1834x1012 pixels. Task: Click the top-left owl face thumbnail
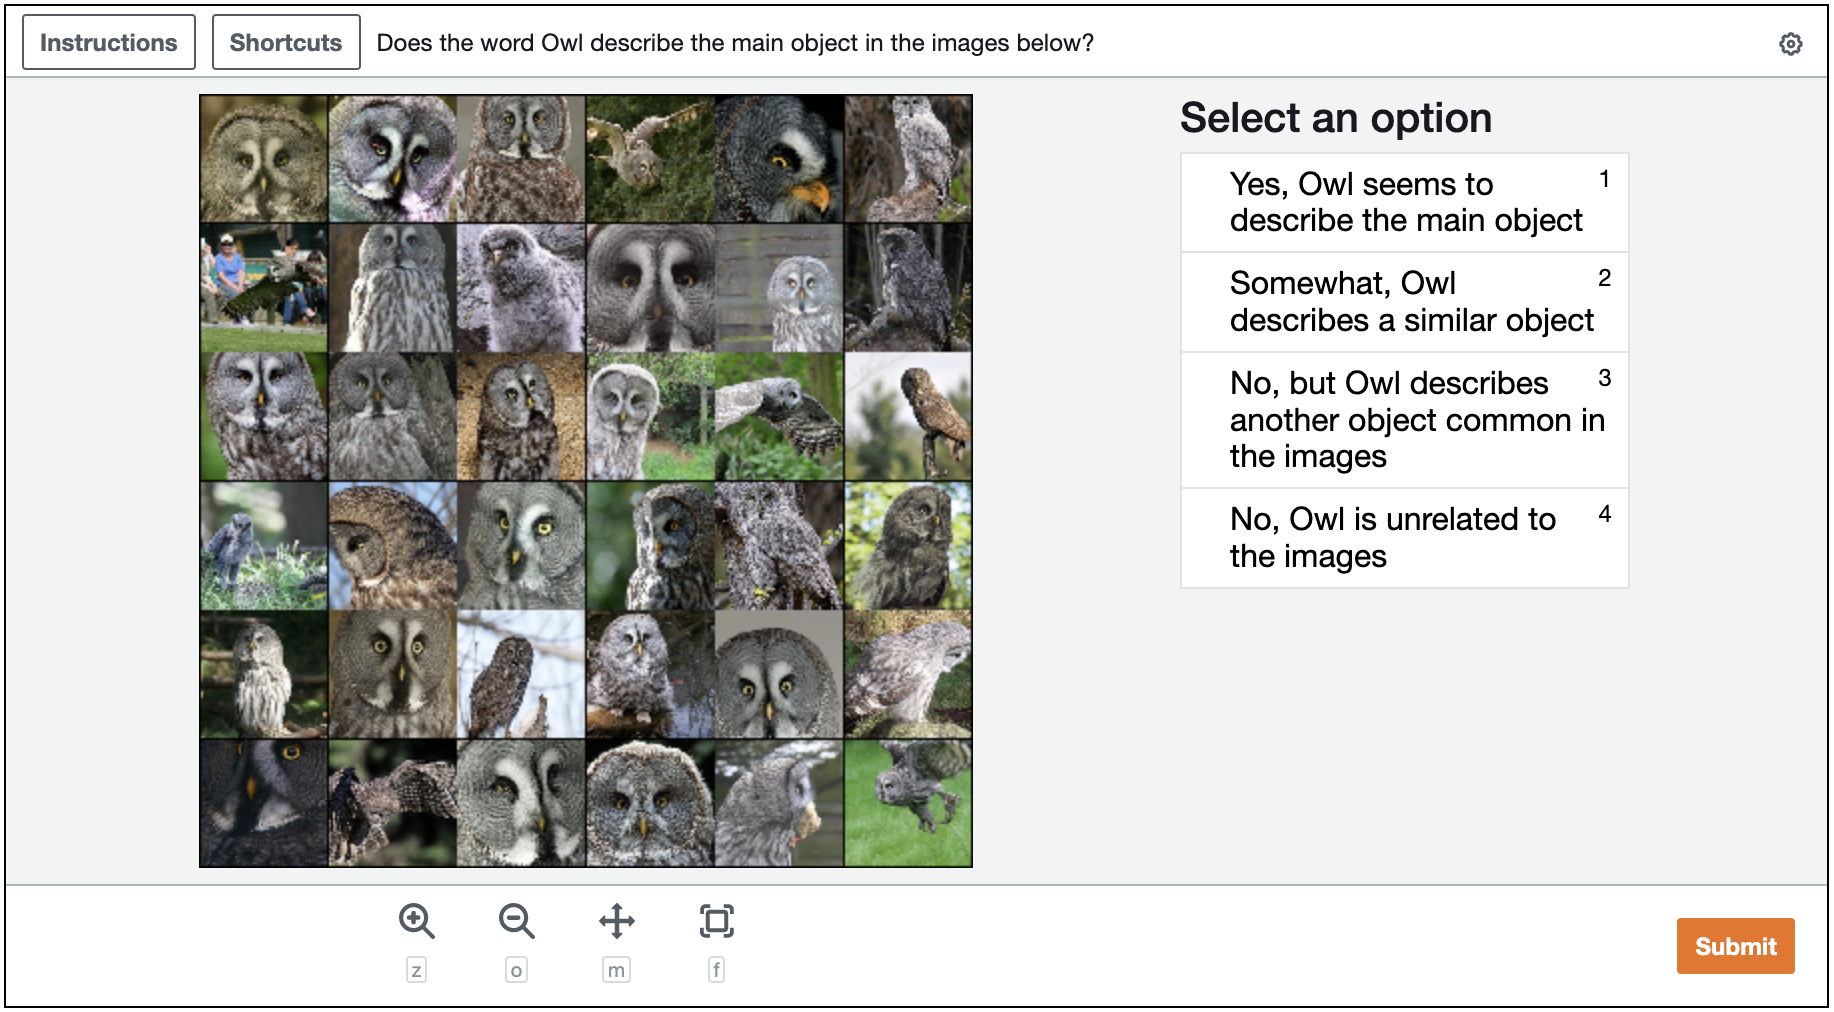(x=264, y=159)
